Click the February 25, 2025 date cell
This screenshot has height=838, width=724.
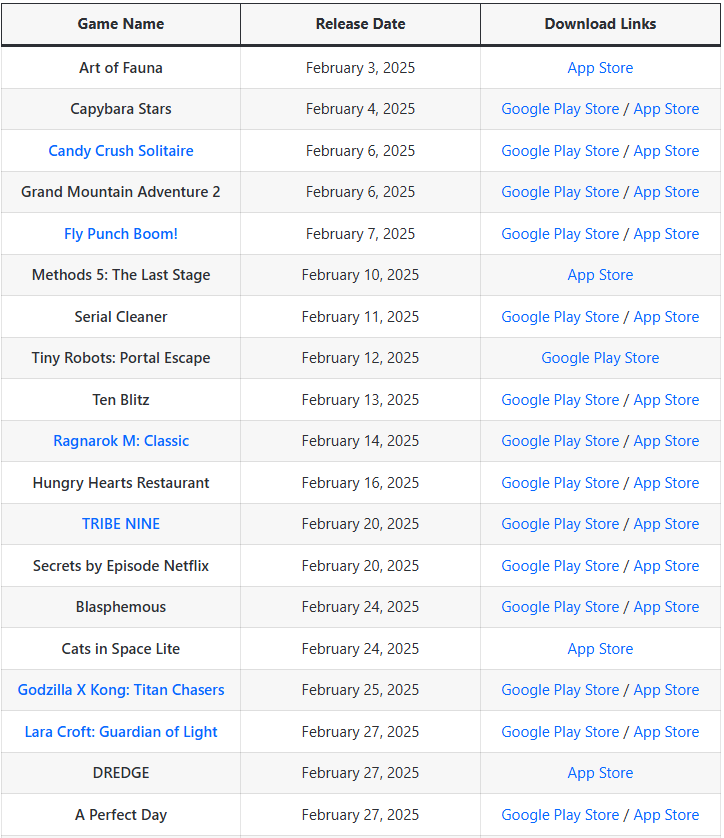tap(360, 690)
